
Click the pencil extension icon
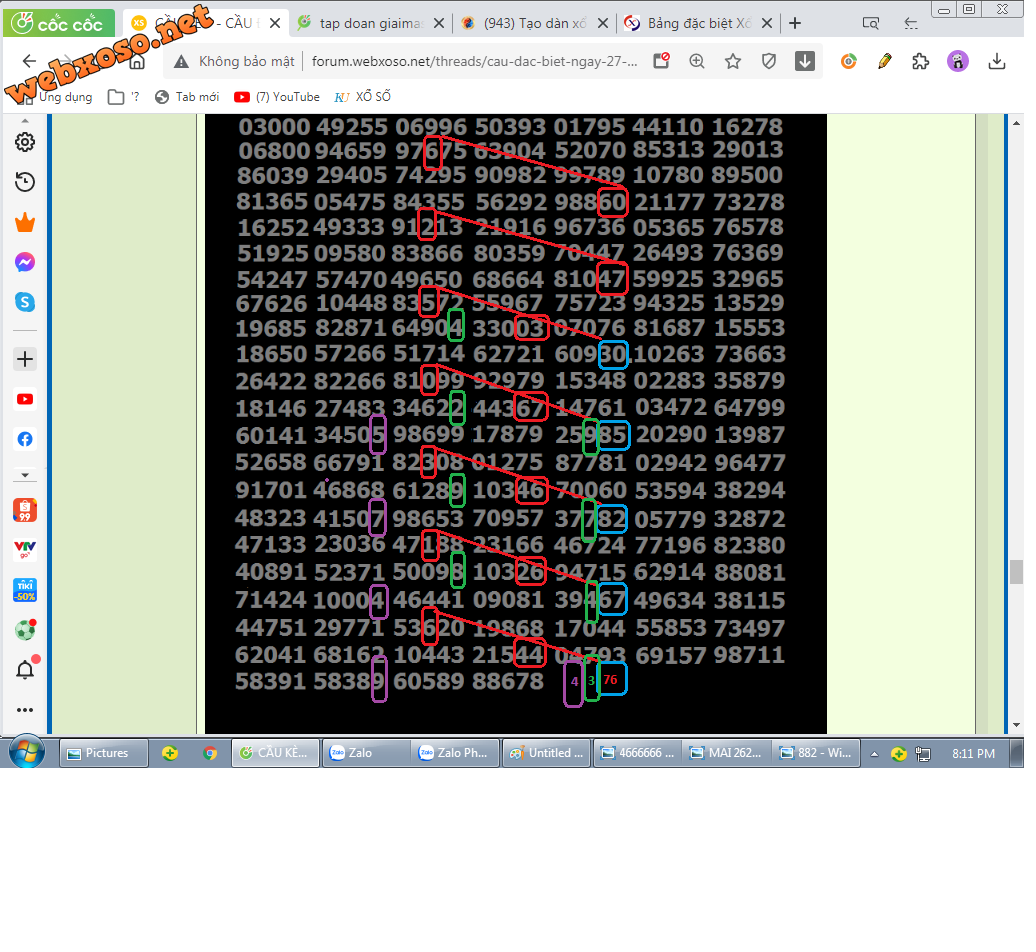885,61
